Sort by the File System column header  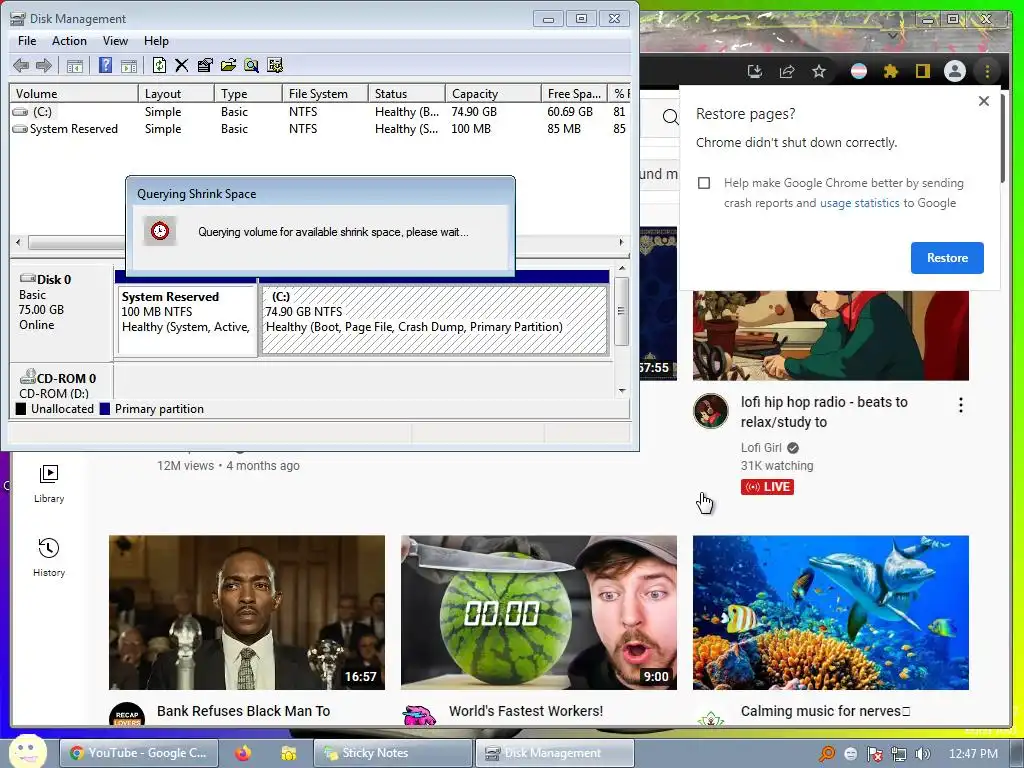[x=325, y=93]
